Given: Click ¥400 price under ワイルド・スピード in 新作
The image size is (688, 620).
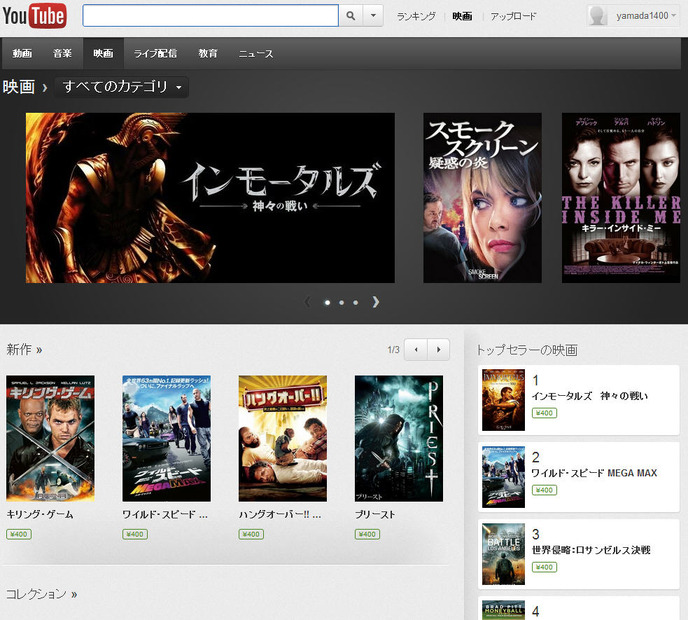Looking at the screenshot, I should point(135,534).
